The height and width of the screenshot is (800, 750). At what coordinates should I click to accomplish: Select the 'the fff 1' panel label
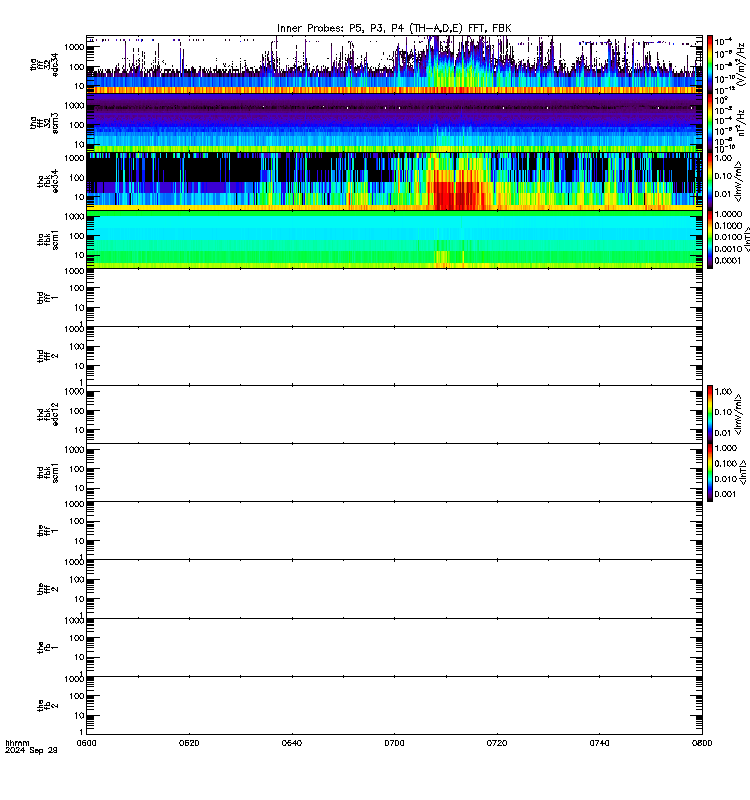tap(48, 531)
